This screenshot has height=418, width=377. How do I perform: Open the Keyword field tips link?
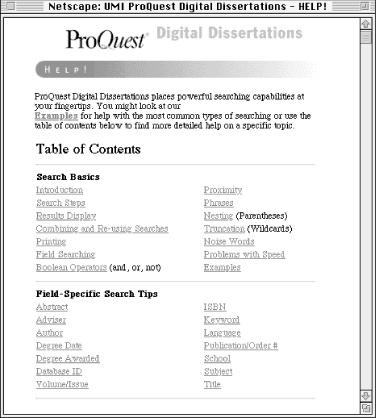point(222,320)
